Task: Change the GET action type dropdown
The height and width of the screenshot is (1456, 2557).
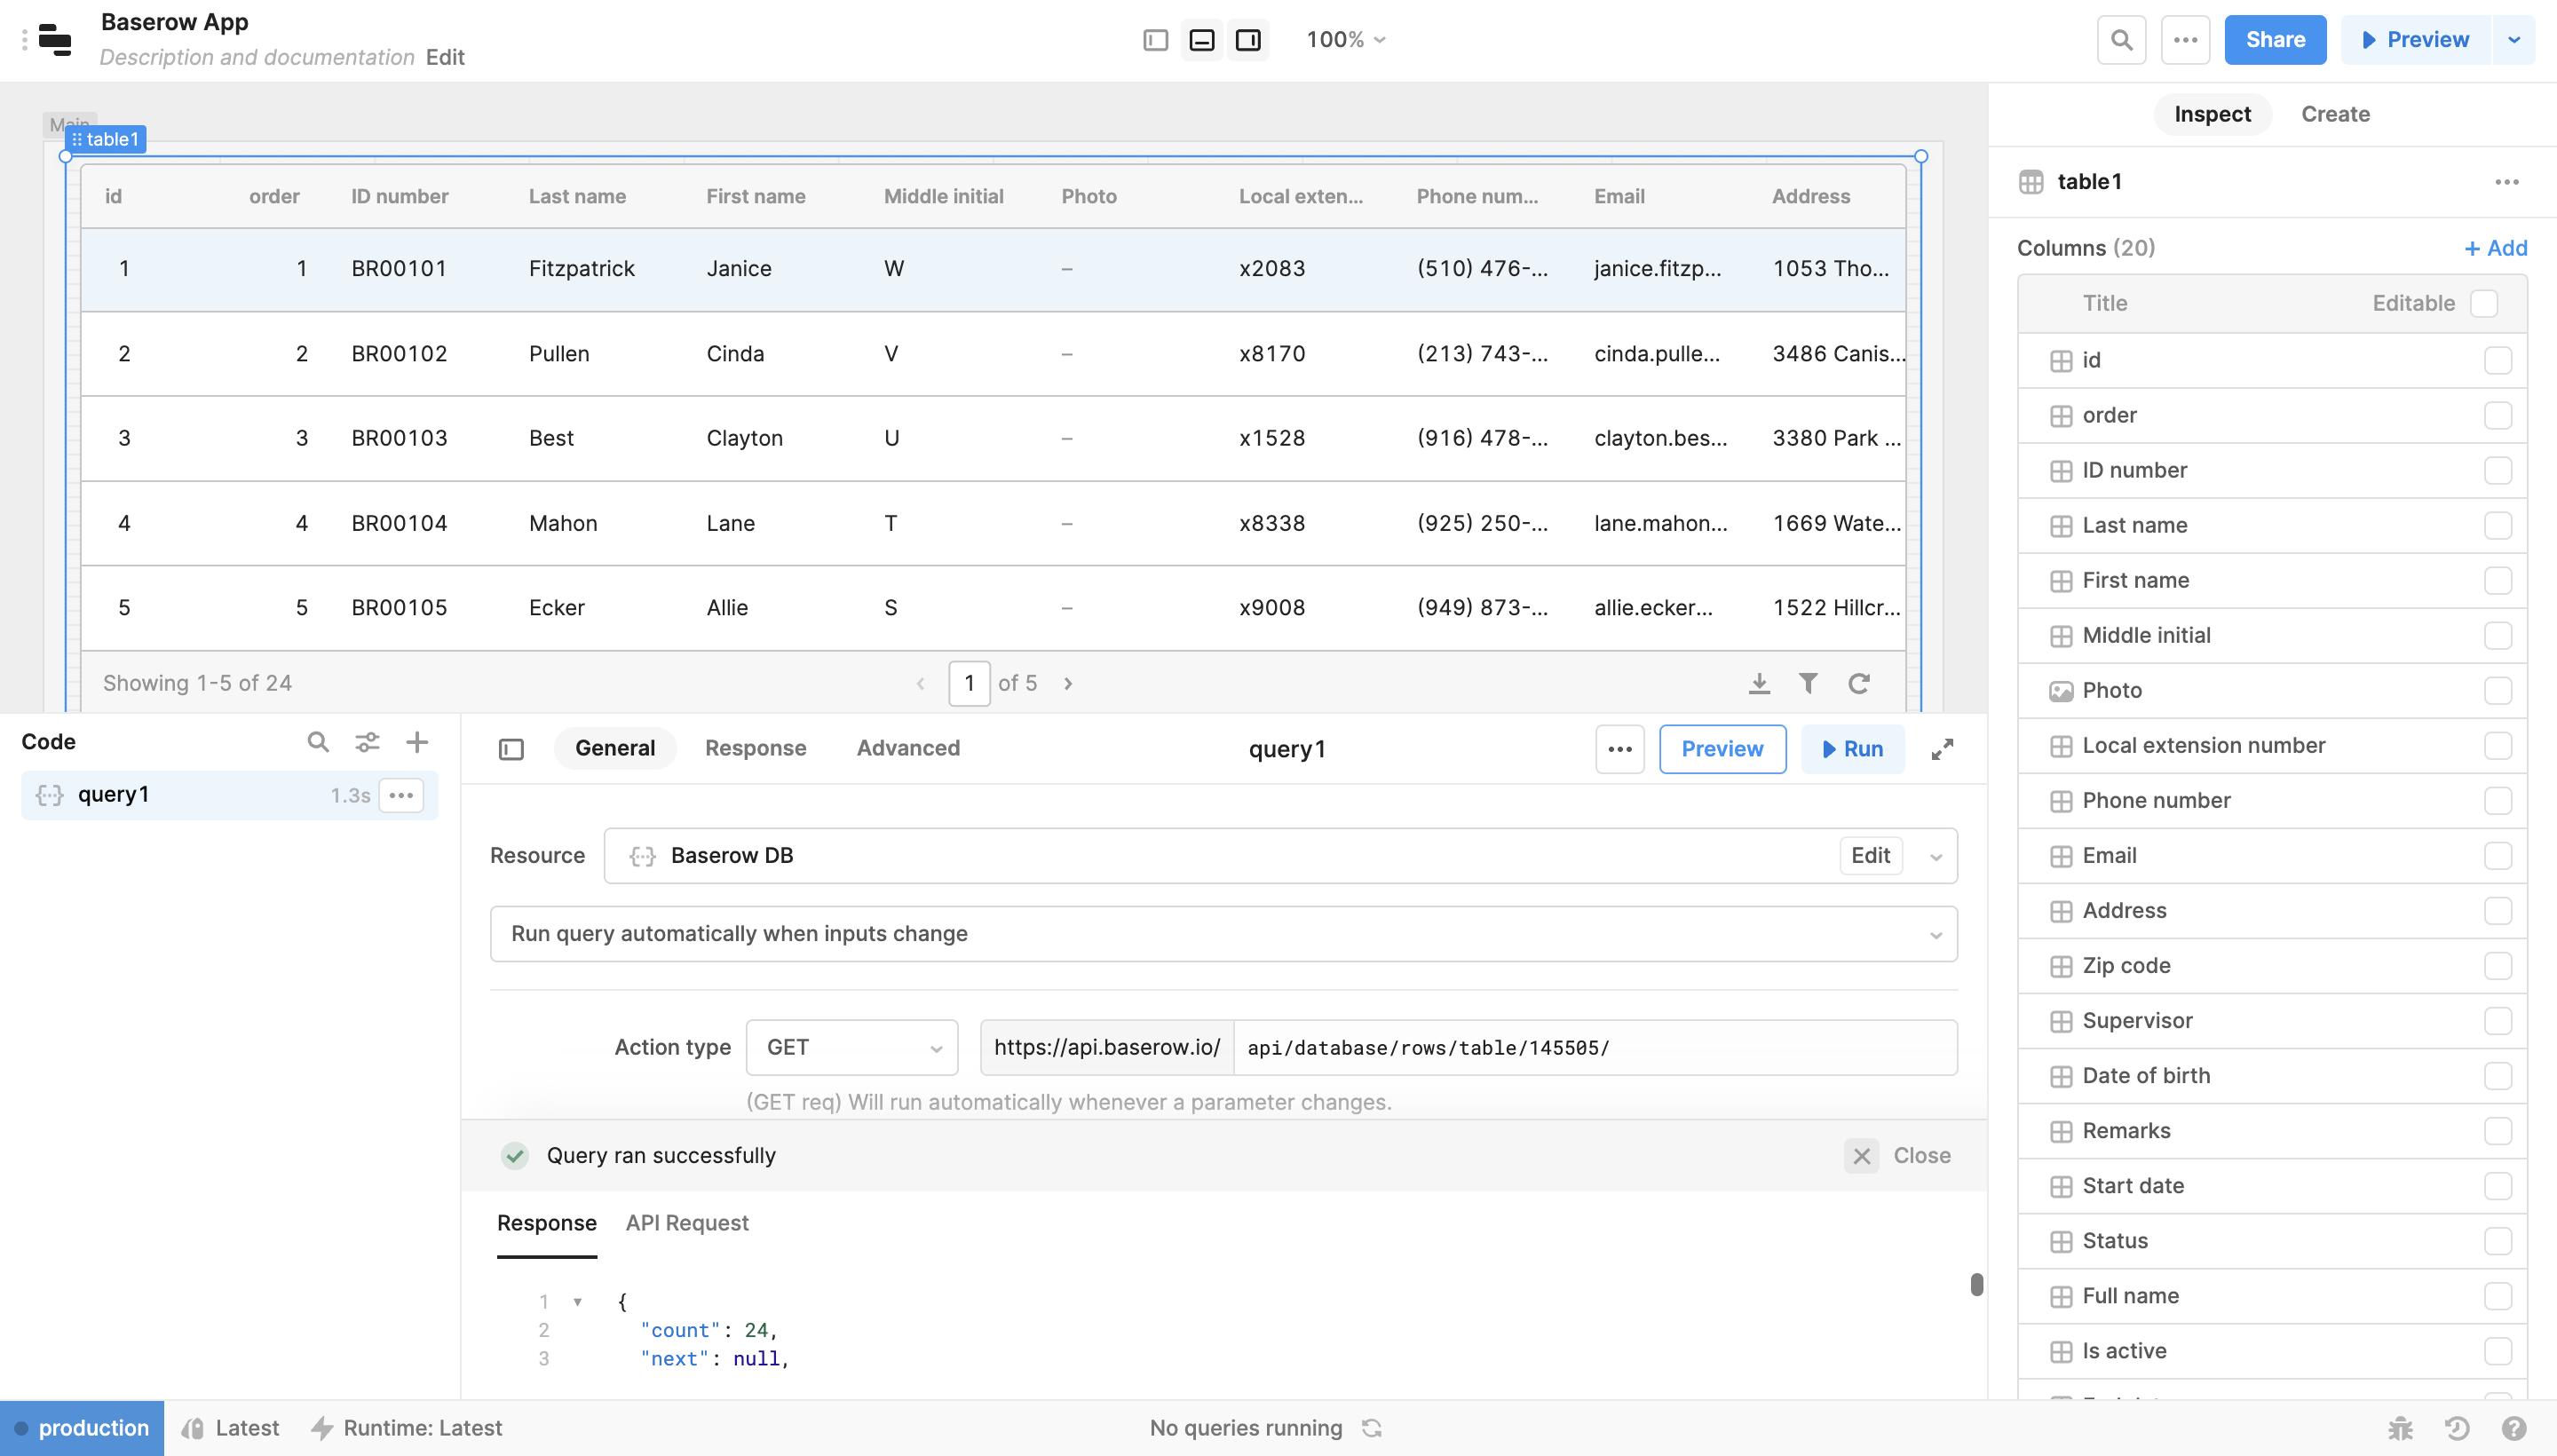Action: (x=851, y=1046)
